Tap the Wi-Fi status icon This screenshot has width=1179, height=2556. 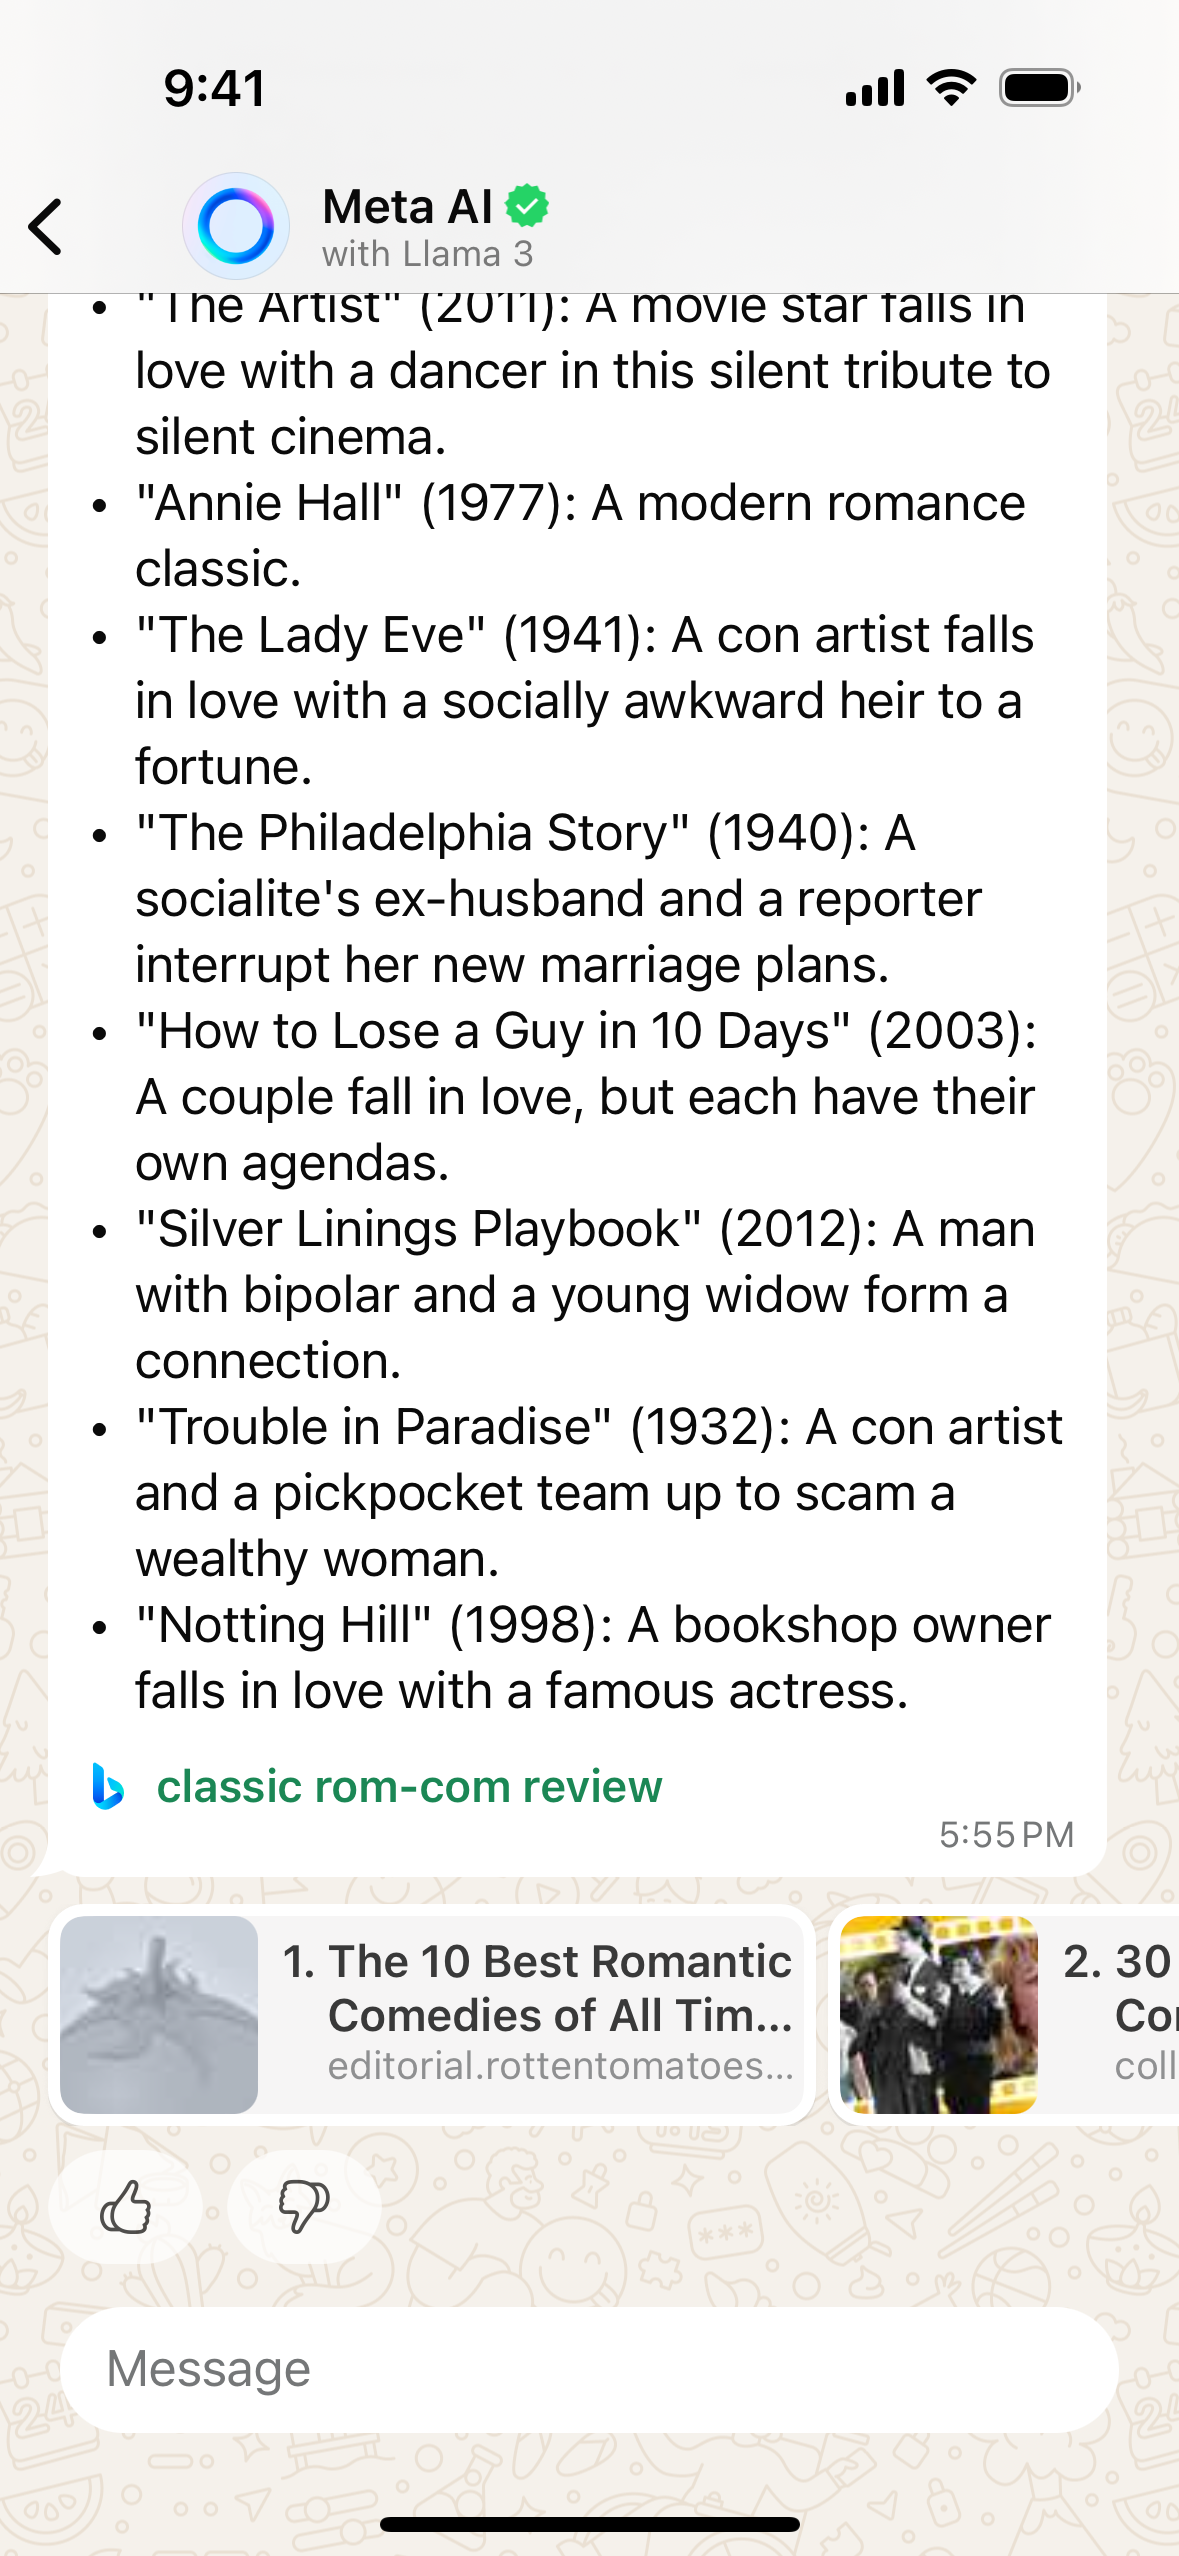point(952,88)
